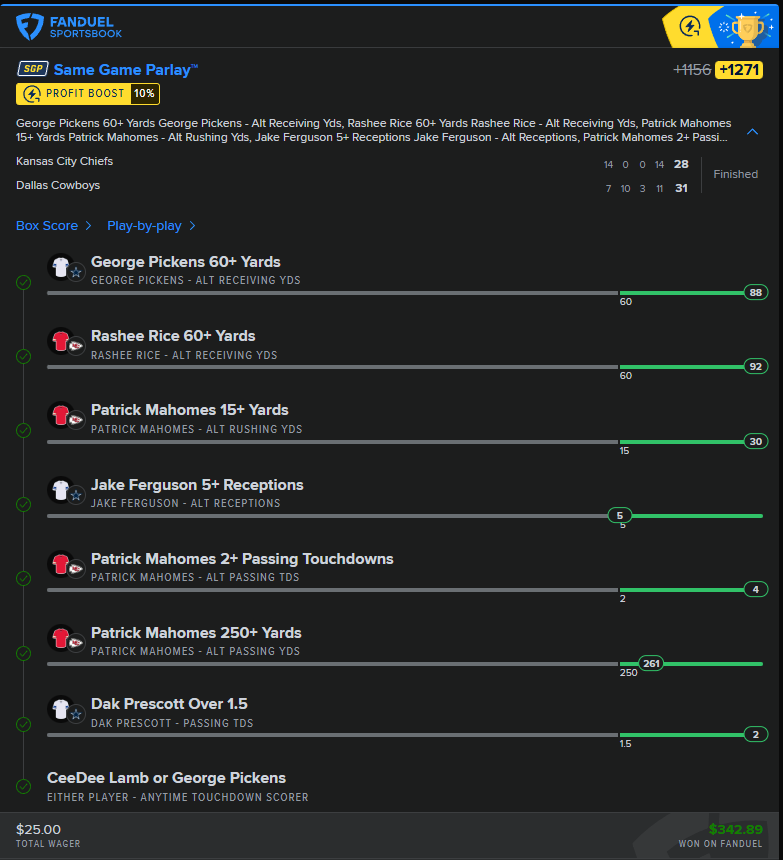Click George Pickens 60+ Yards jersey icon
Image resolution: width=783 pixels, height=860 pixels.
(x=61, y=267)
